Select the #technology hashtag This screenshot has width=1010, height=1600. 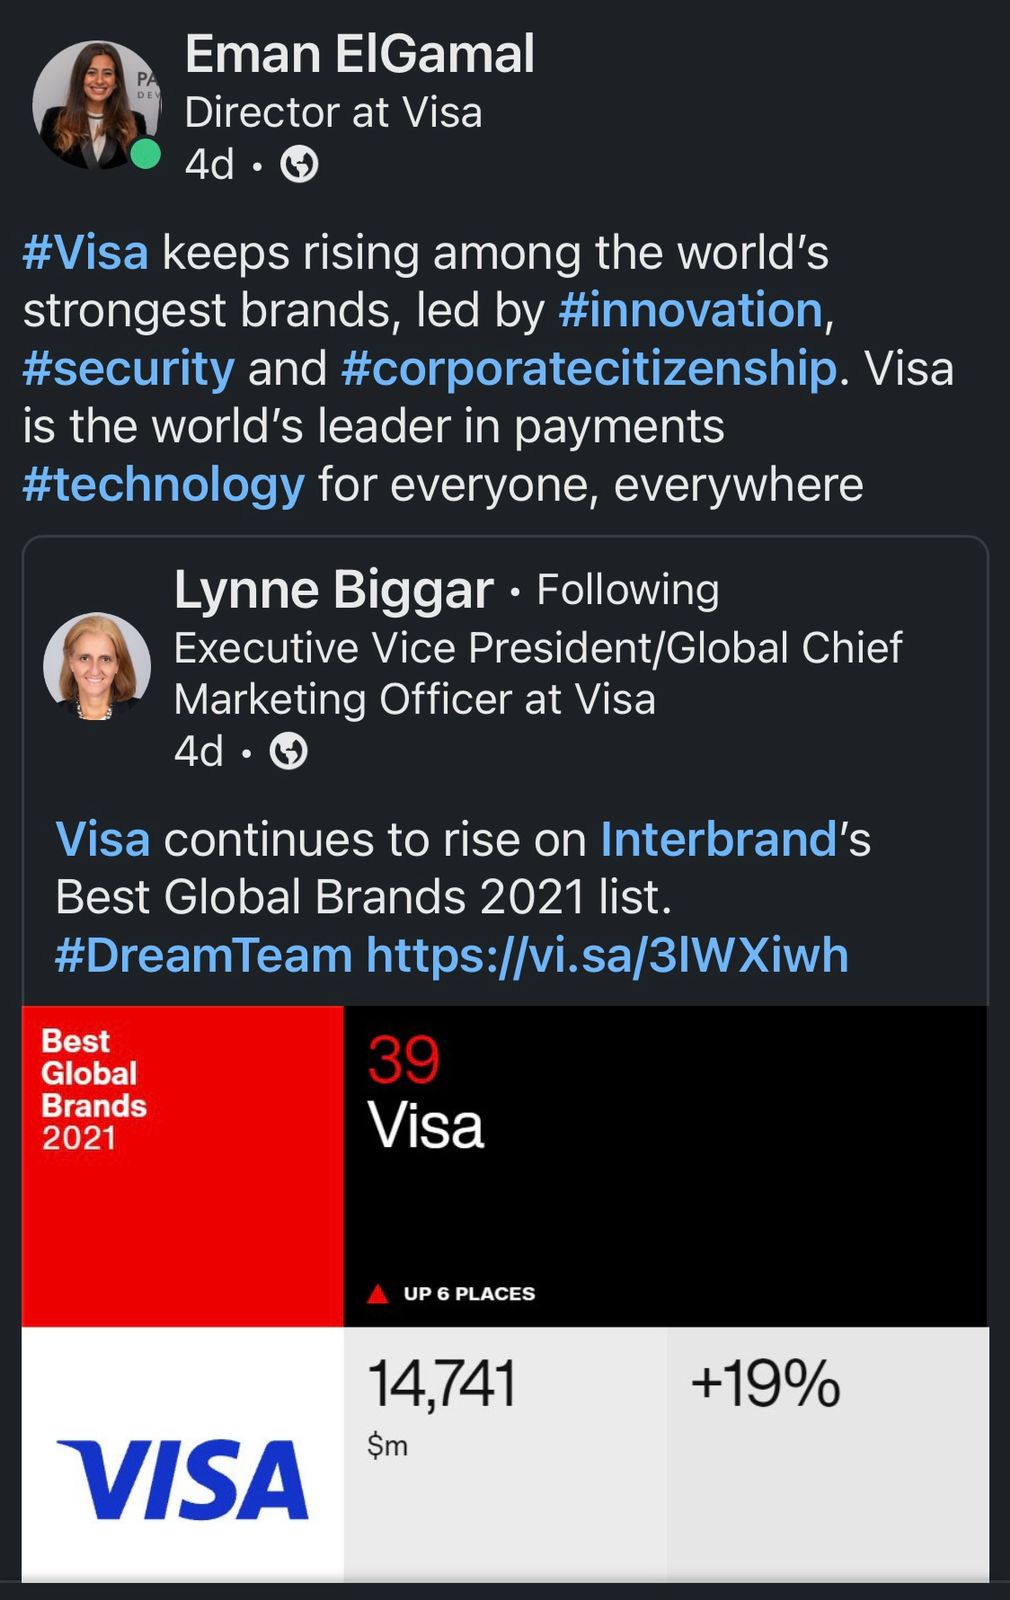pyautogui.click(x=164, y=485)
